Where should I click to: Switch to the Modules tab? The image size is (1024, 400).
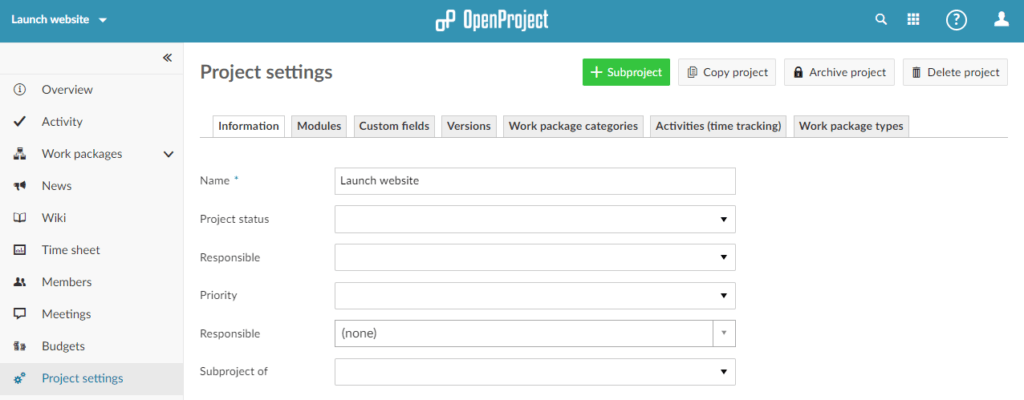[x=319, y=126]
